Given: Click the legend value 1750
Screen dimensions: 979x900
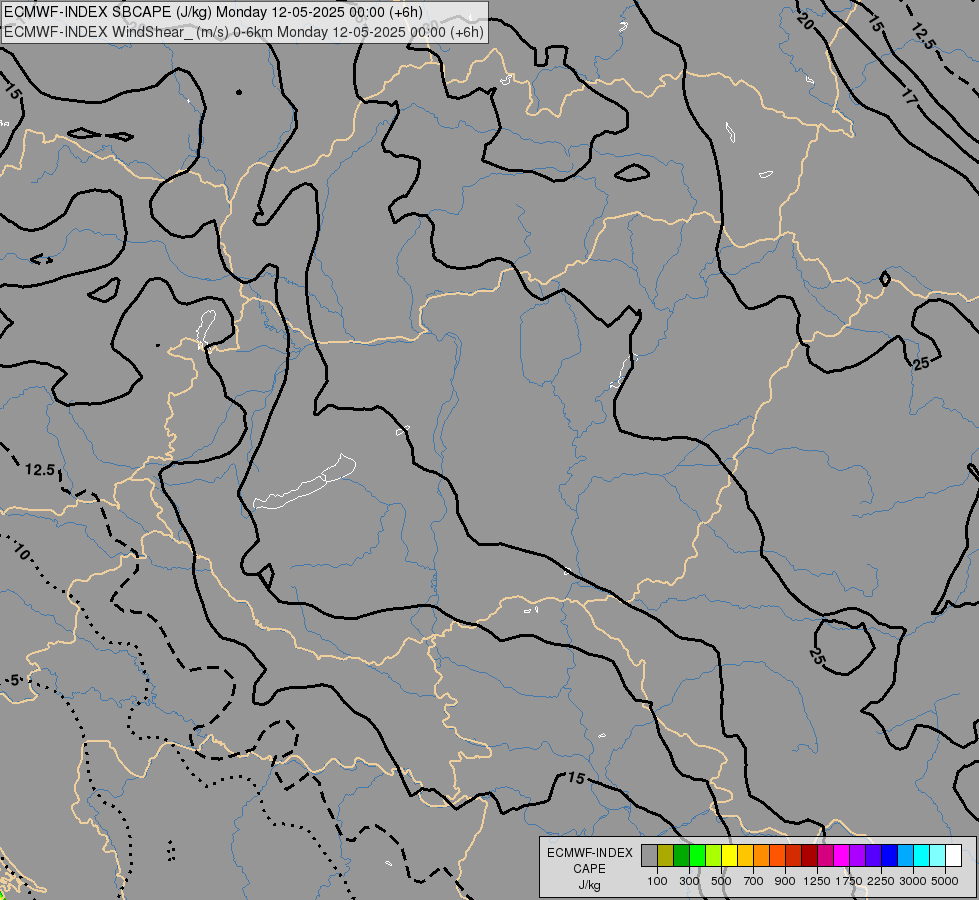Looking at the screenshot, I should (849, 881).
